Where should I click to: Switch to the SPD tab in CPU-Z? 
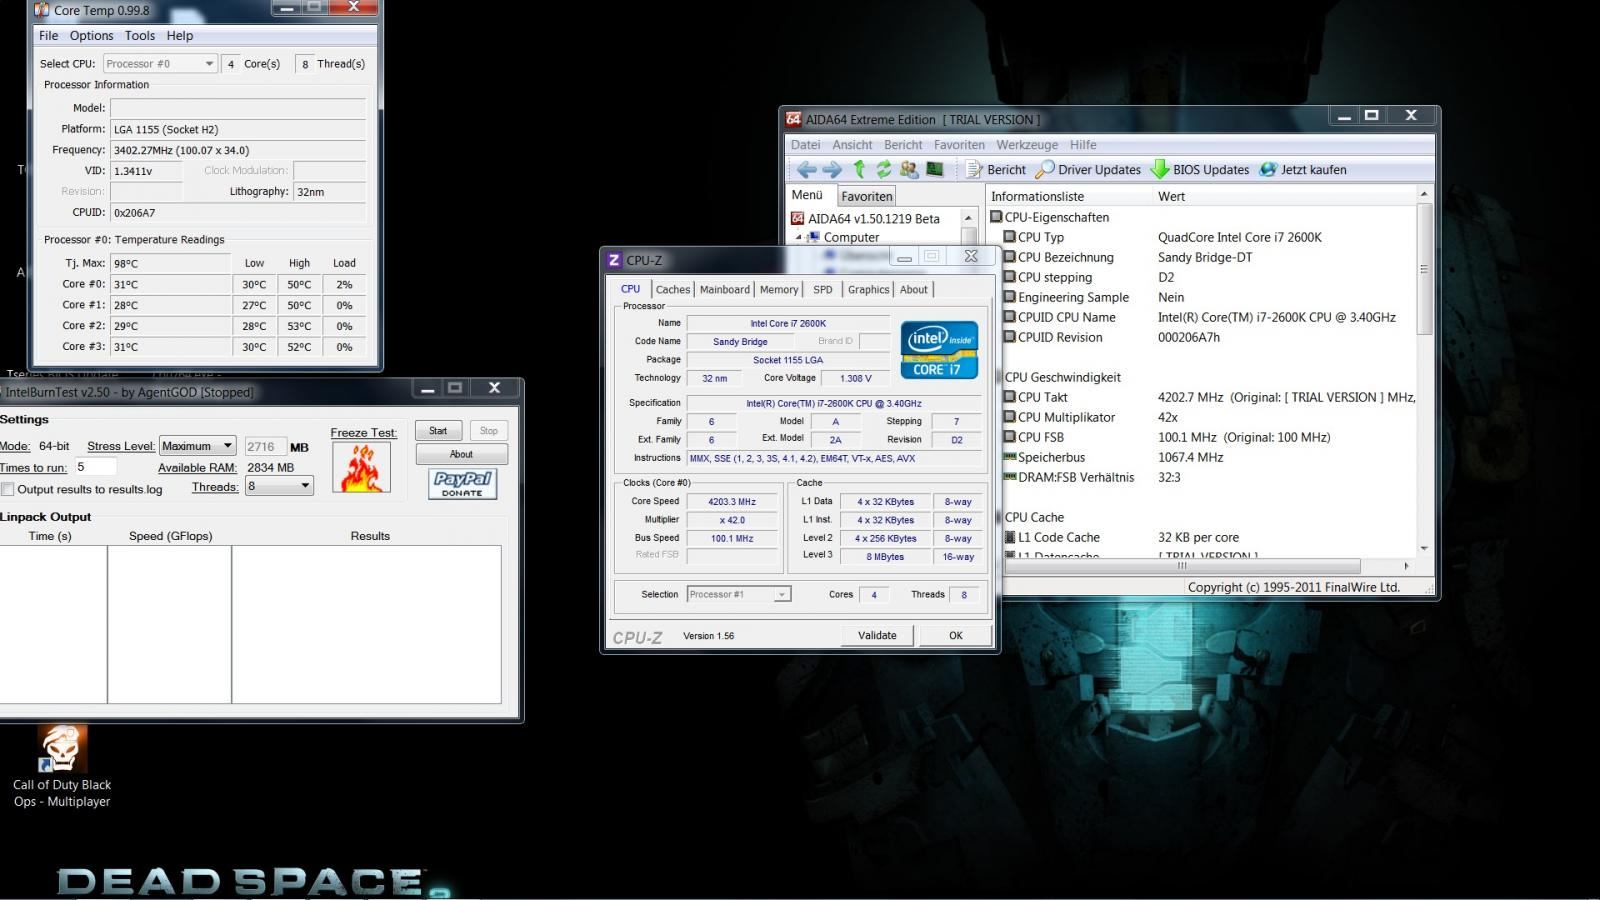point(823,289)
